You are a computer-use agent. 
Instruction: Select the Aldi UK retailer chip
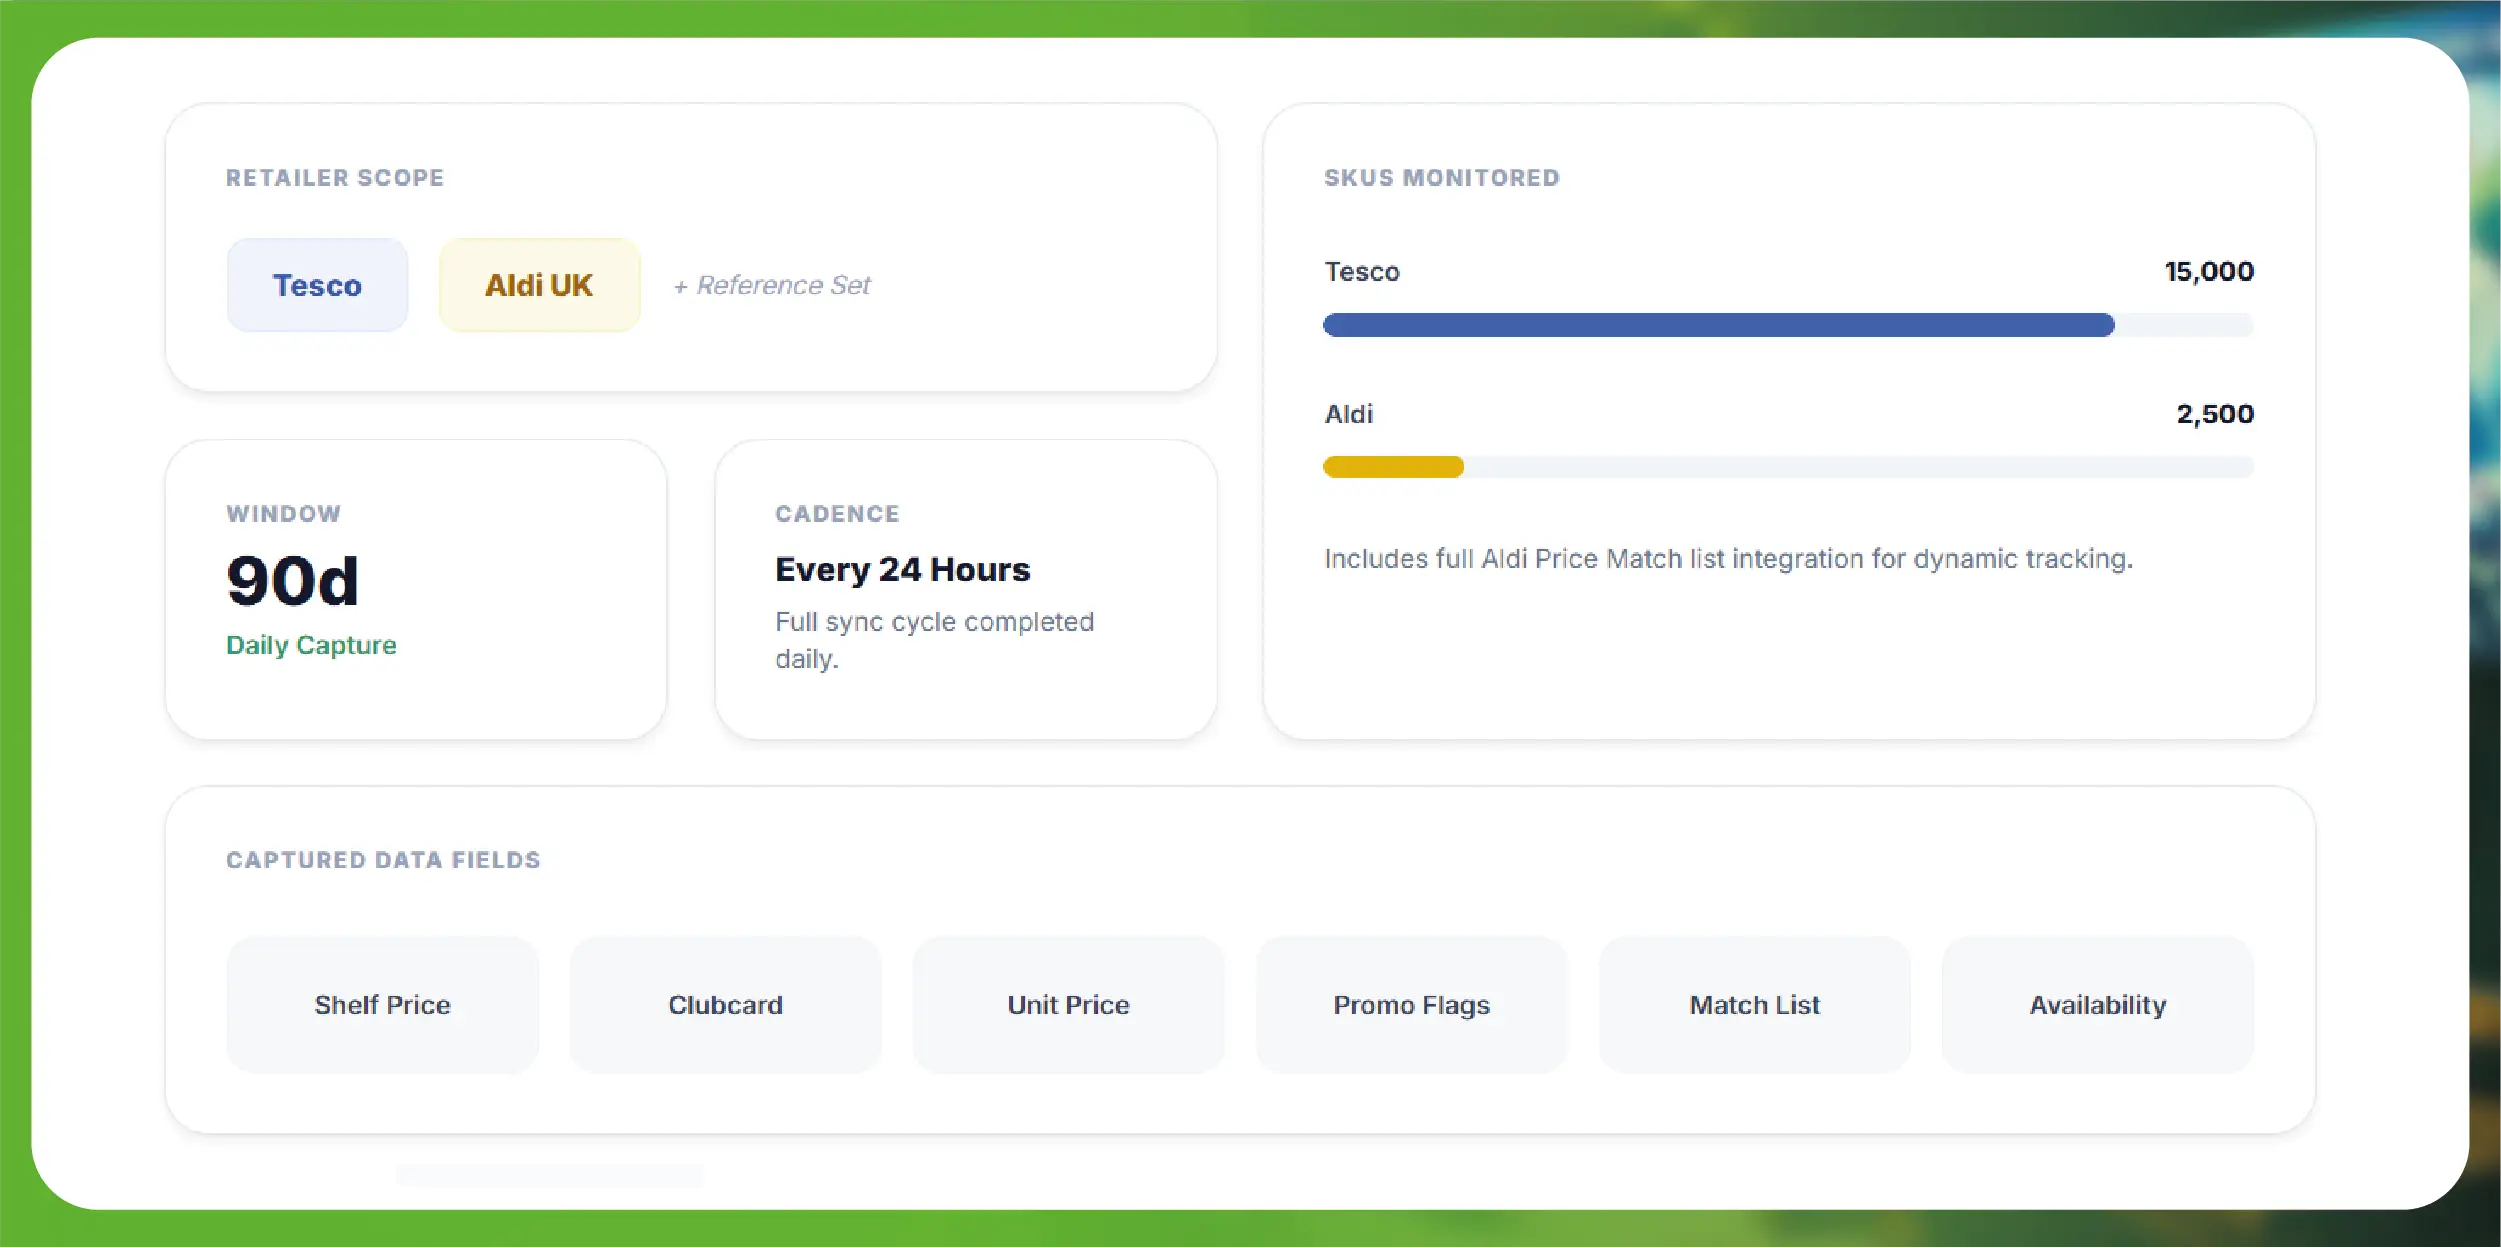539,285
